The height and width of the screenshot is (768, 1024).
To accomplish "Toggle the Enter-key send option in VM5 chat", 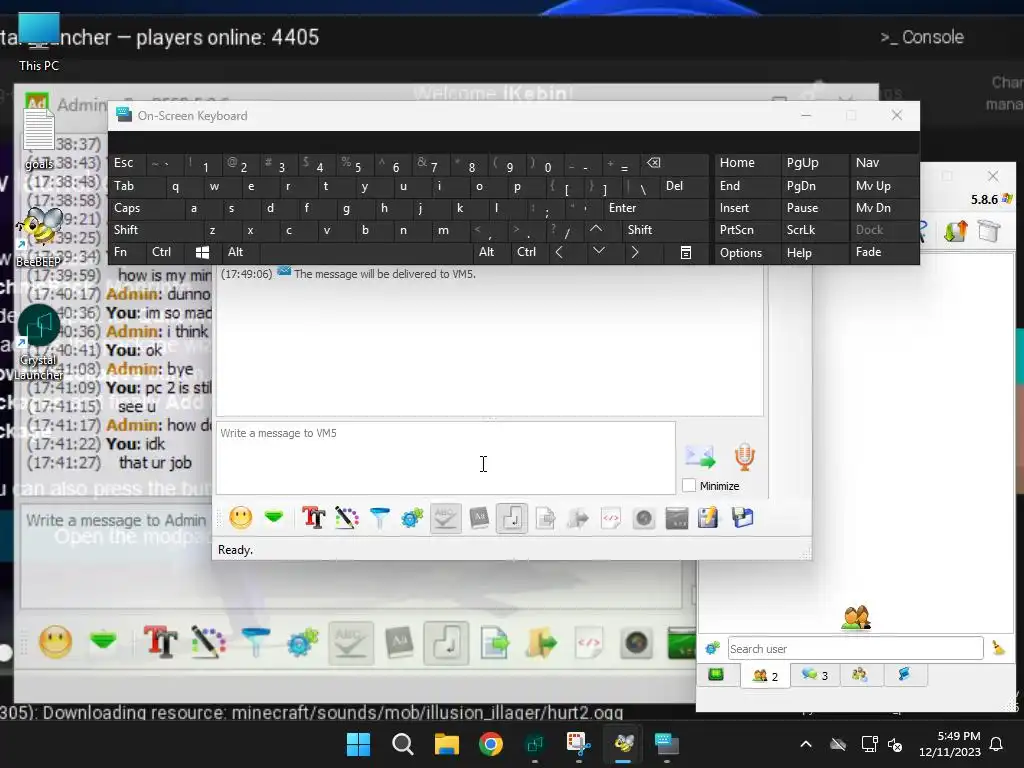I will [512, 518].
